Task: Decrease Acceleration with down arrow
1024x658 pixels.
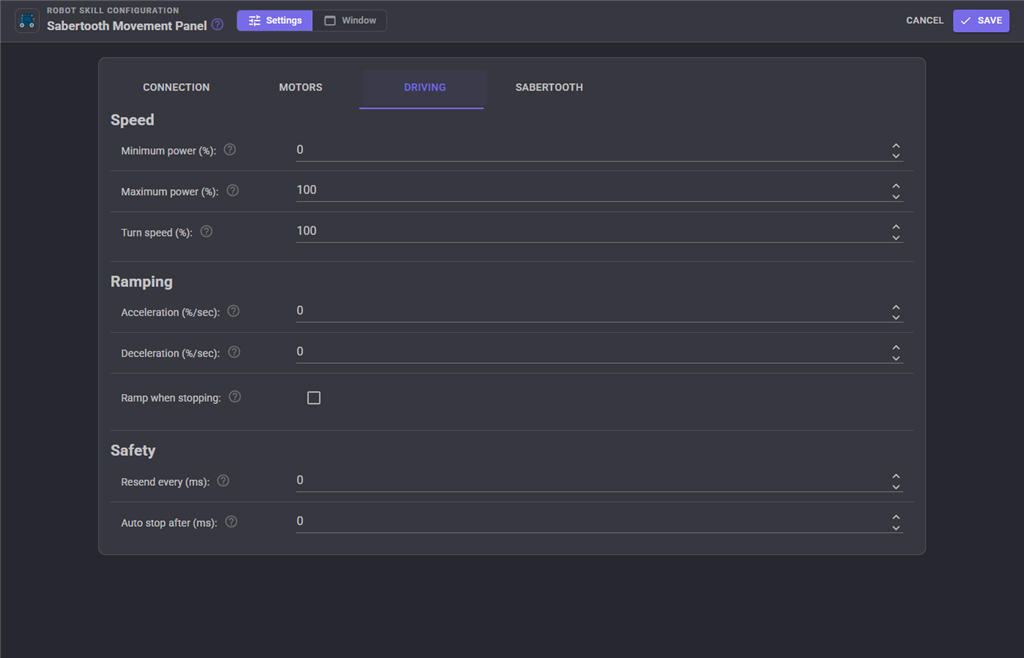Action: pyautogui.click(x=896, y=317)
